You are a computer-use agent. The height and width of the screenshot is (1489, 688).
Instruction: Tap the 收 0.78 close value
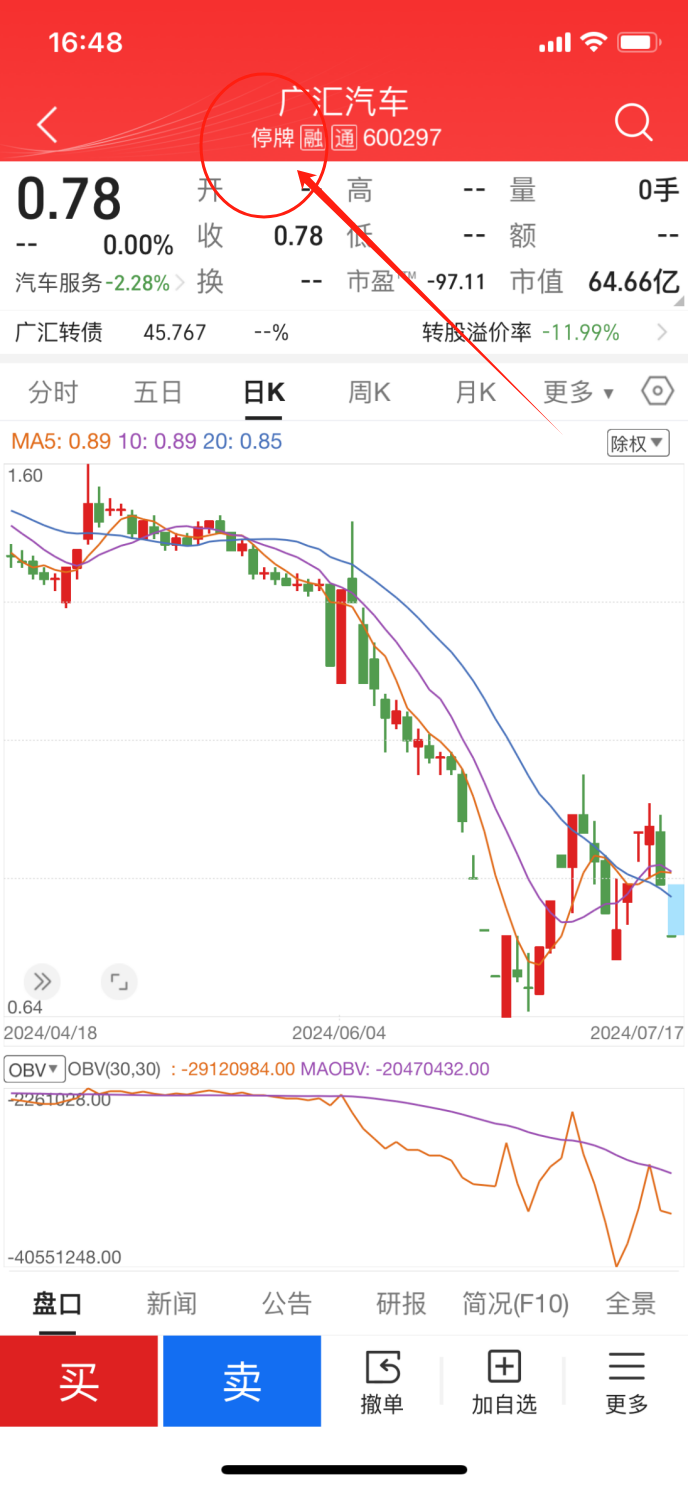[298, 236]
